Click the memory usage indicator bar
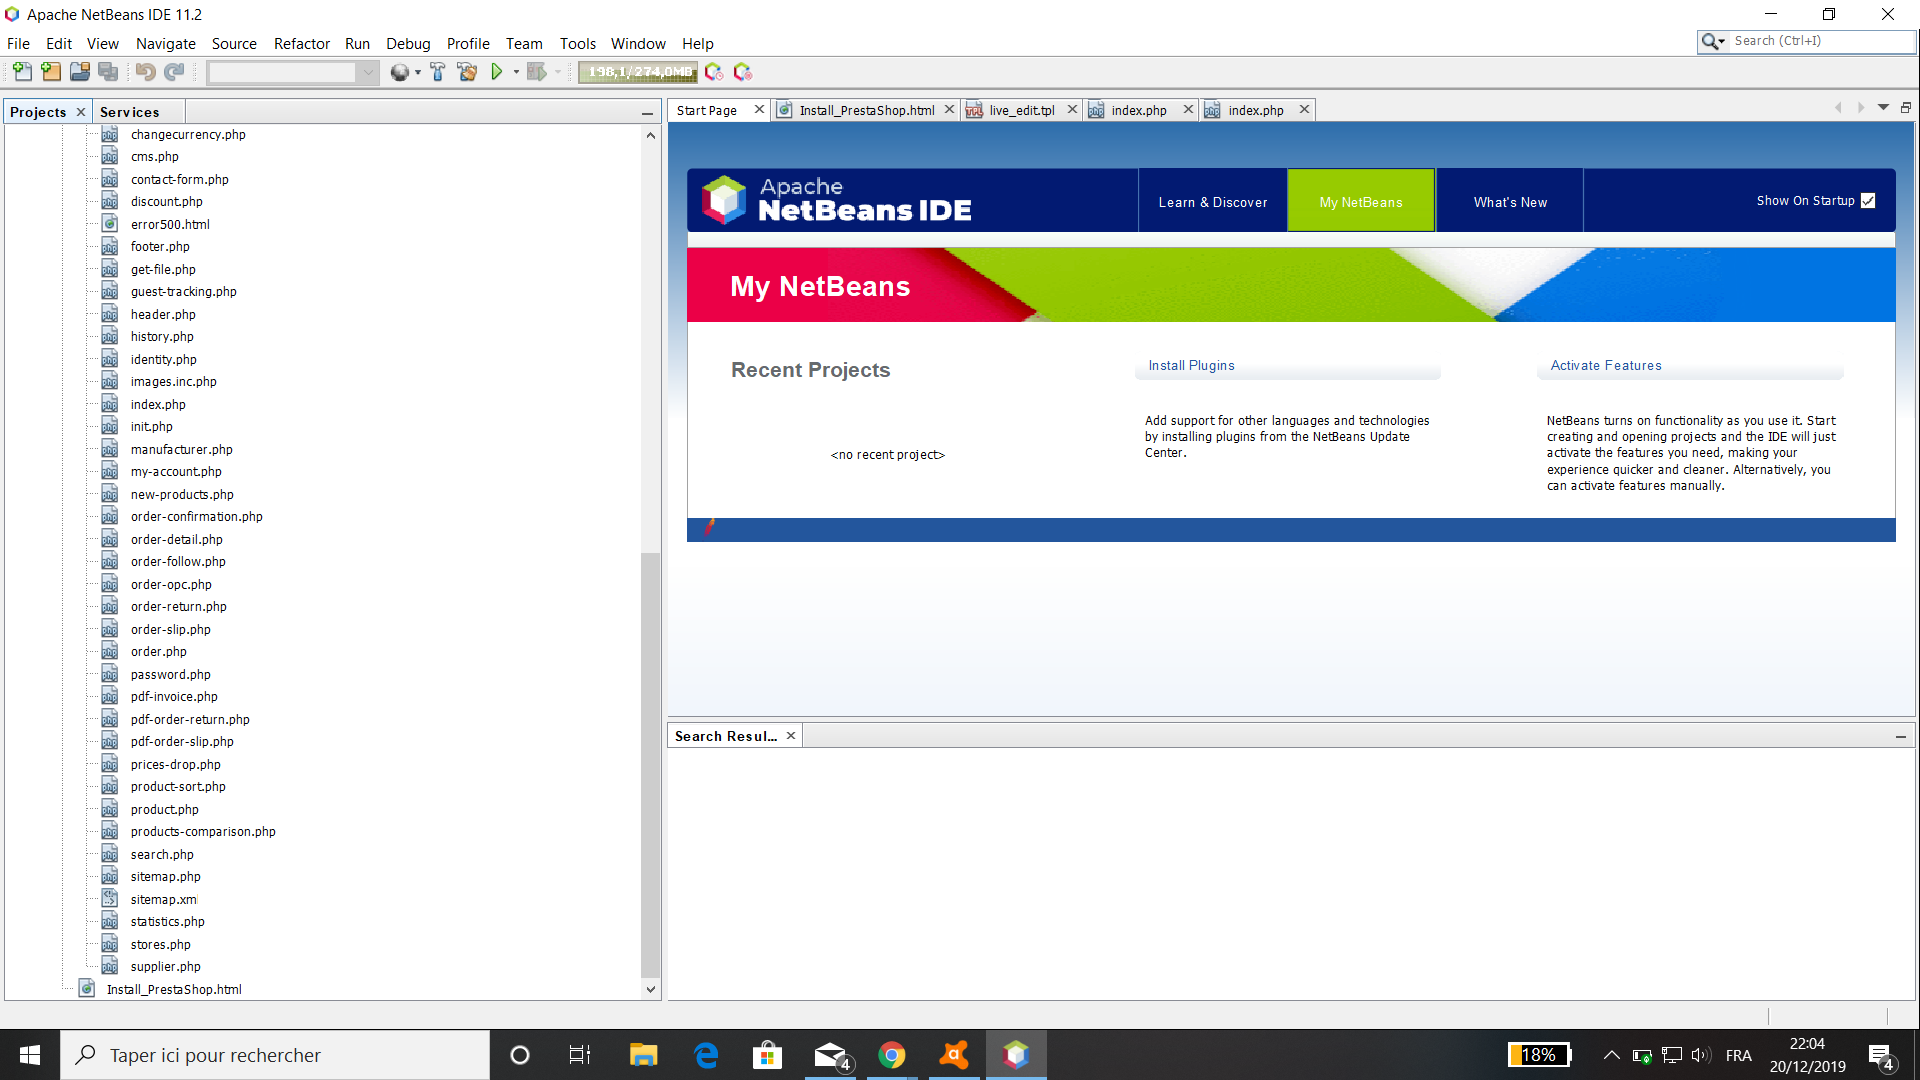The image size is (1920, 1080). point(638,72)
